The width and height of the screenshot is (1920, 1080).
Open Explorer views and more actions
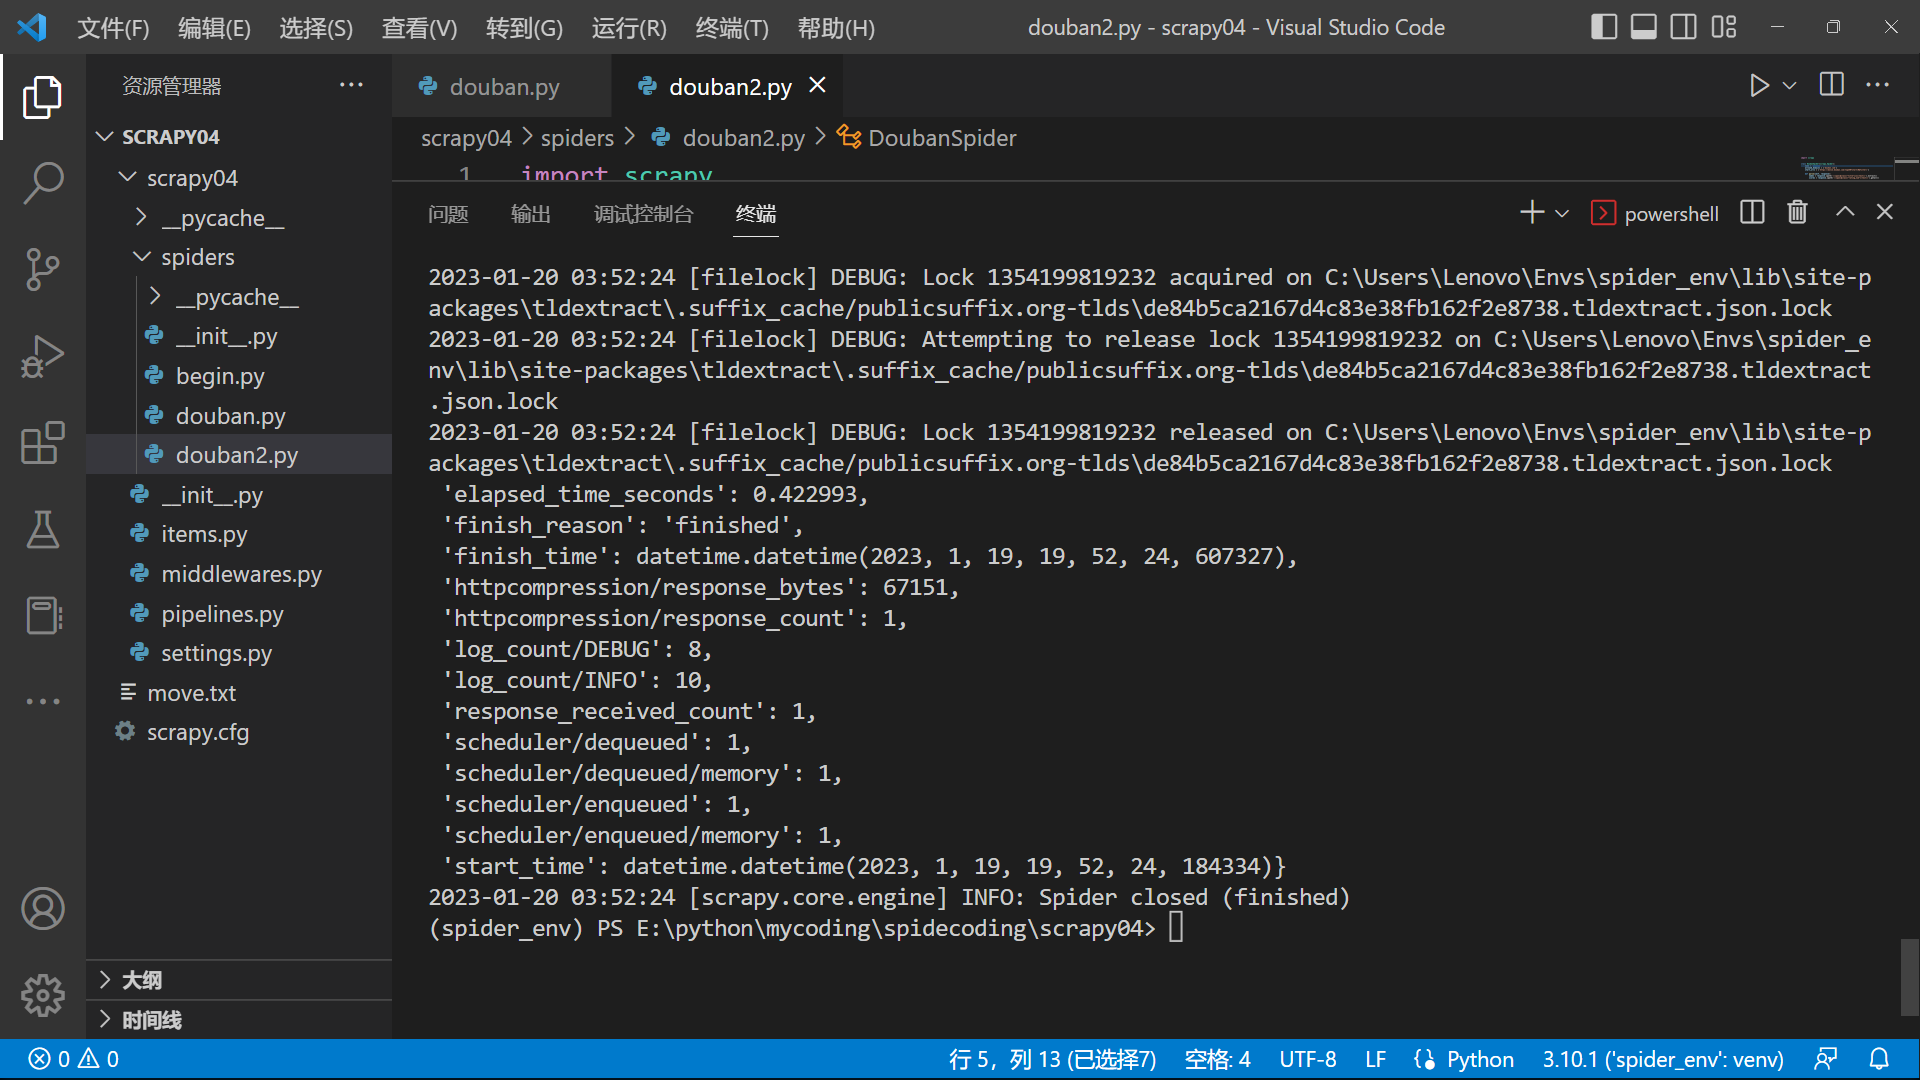pyautogui.click(x=351, y=86)
